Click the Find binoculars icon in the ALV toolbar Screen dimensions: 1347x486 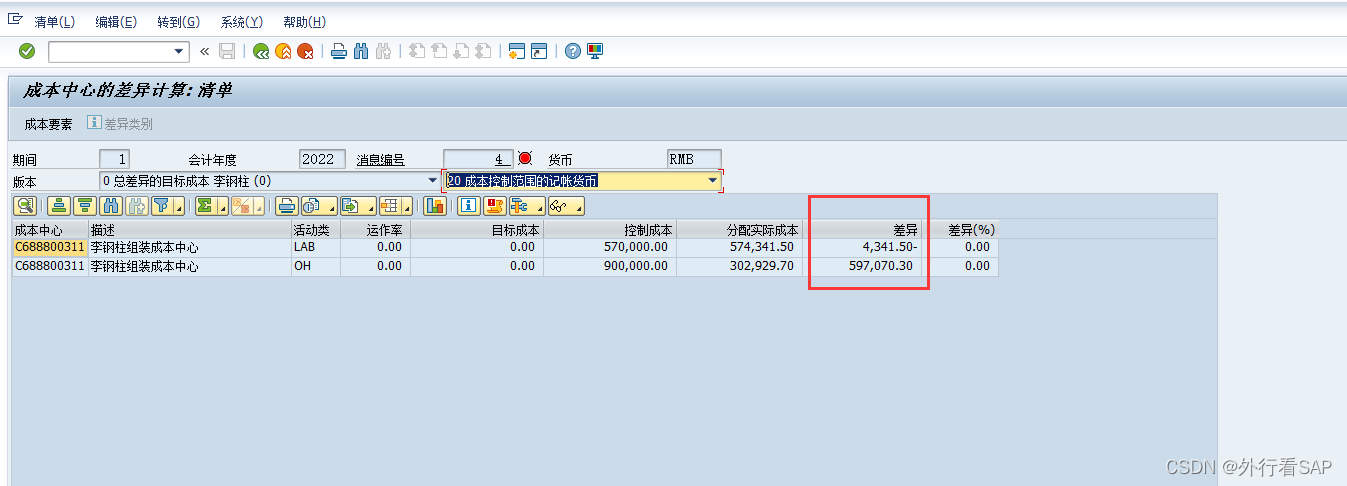coord(111,206)
